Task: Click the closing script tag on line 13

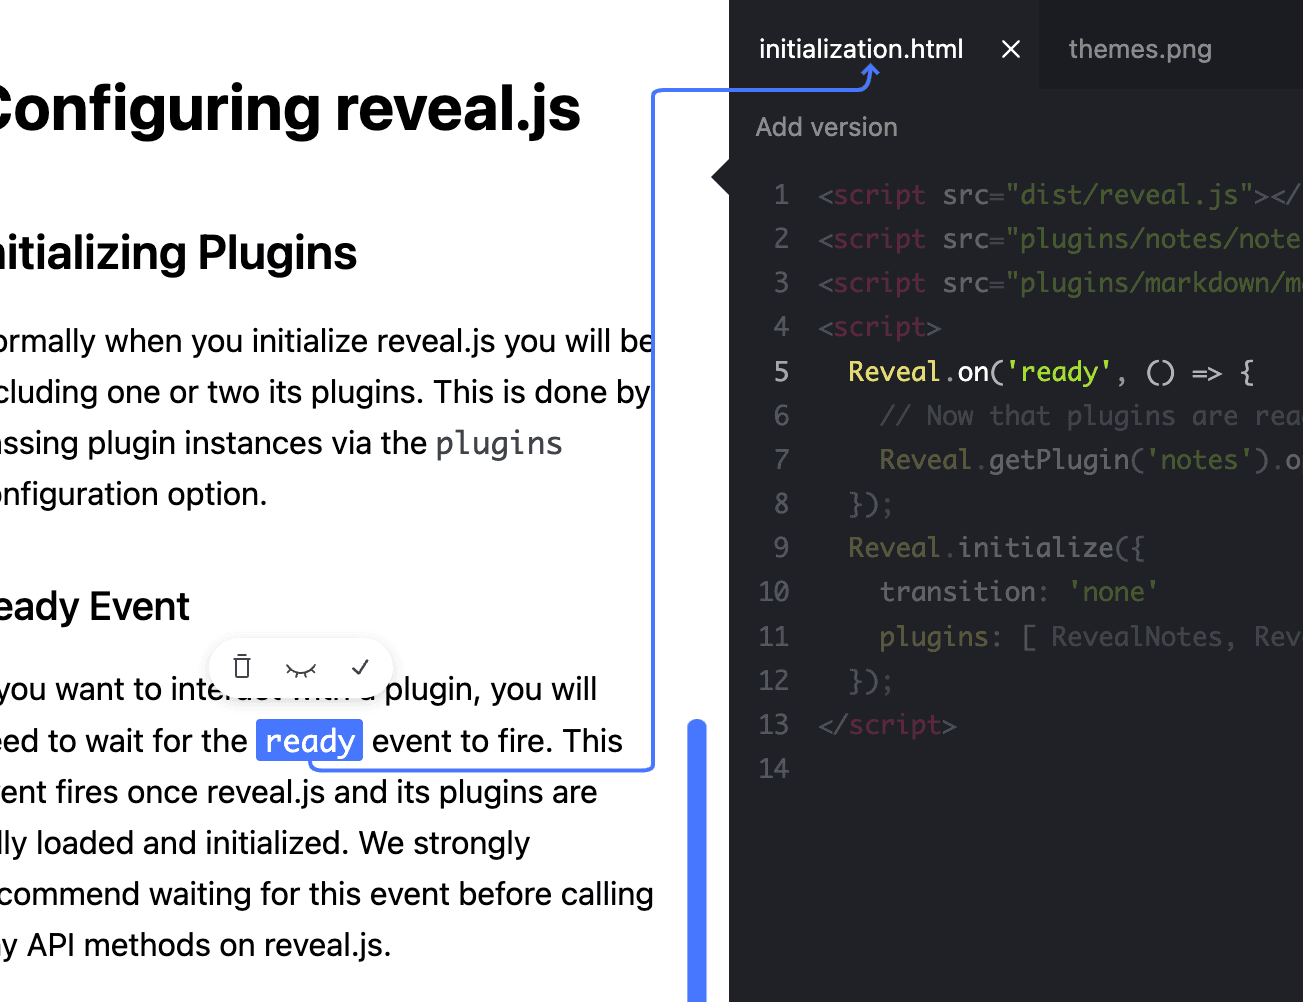Action: (887, 725)
